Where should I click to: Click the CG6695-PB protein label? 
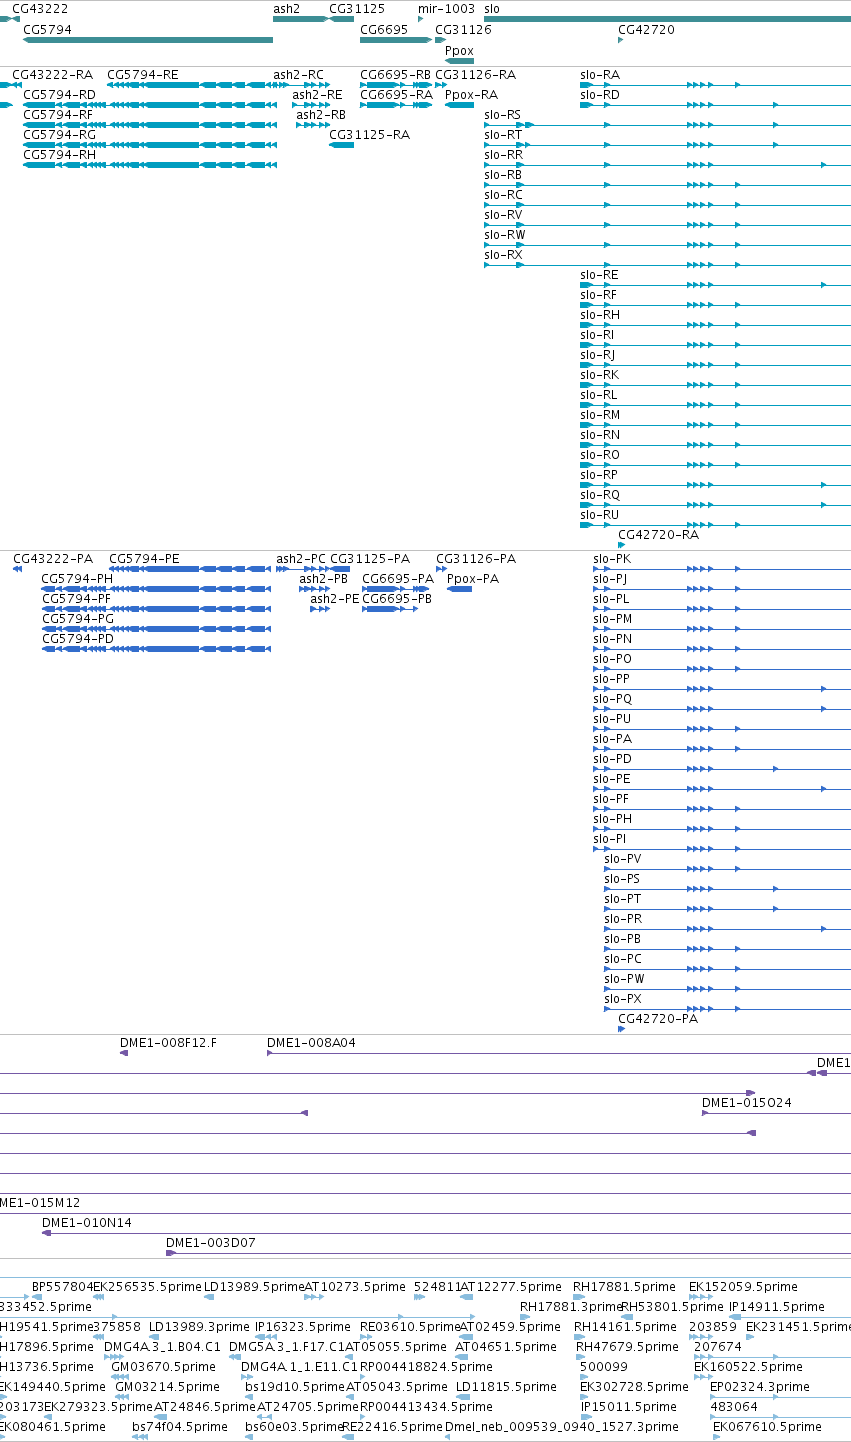pyautogui.click(x=397, y=599)
